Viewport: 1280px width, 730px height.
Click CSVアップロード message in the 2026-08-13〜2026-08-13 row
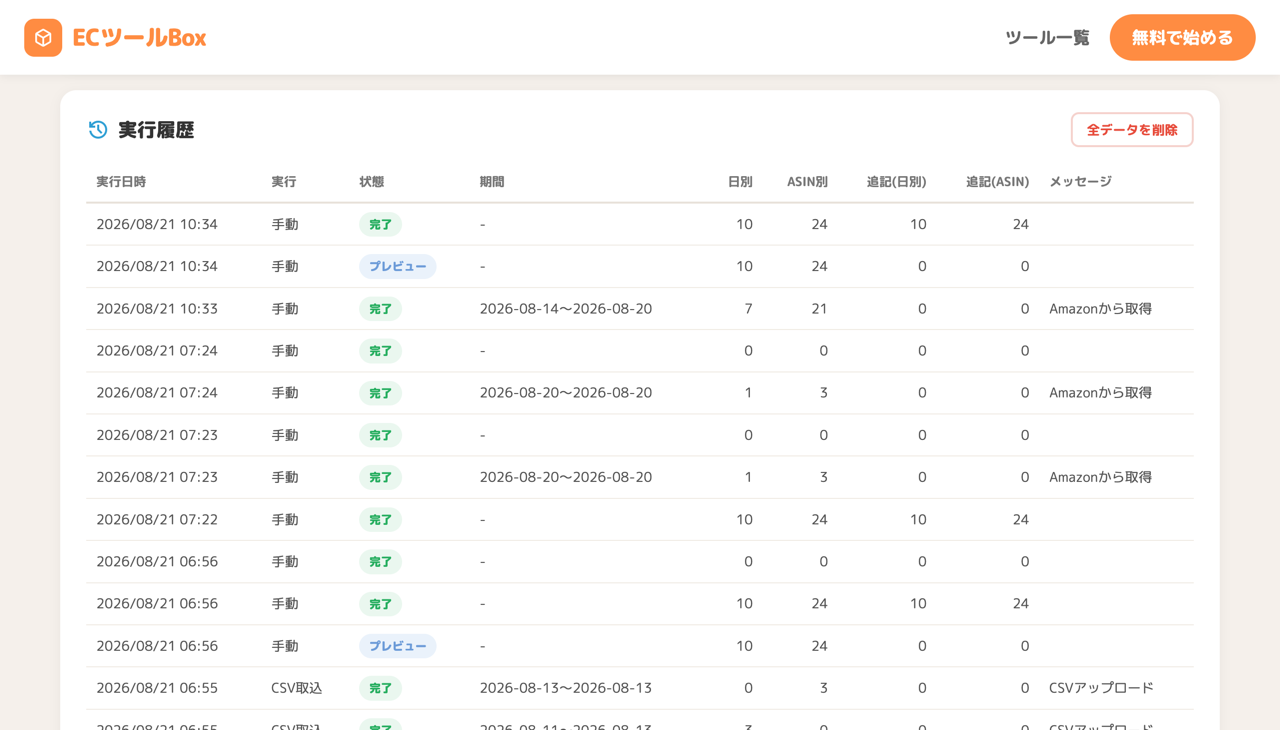coord(1101,688)
